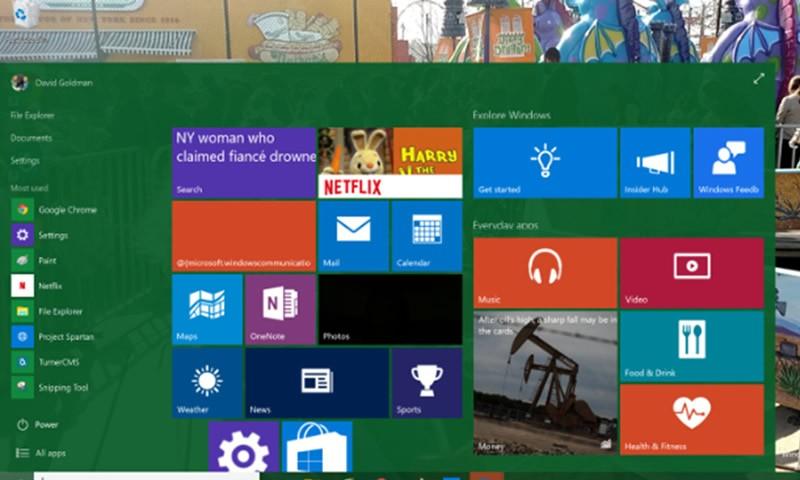The width and height of the screenshot is (800, 480).
Task: Open the OneNote tile
Action: tap(280, 309)
